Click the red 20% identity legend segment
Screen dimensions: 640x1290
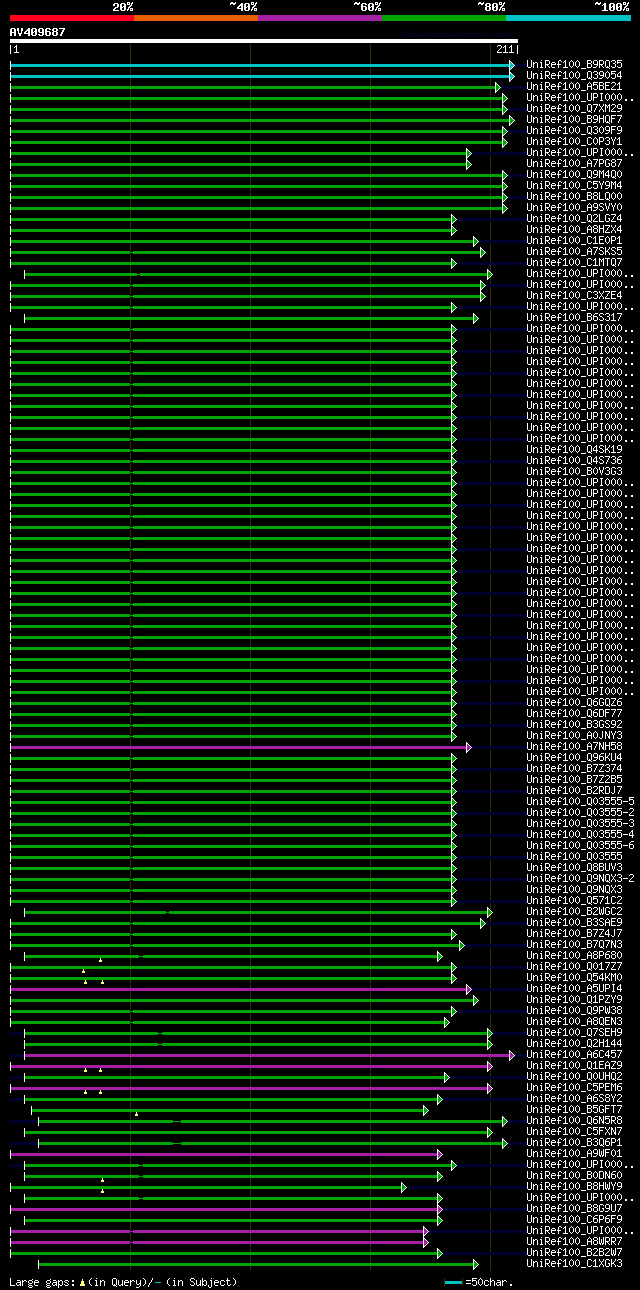[71, 17]
